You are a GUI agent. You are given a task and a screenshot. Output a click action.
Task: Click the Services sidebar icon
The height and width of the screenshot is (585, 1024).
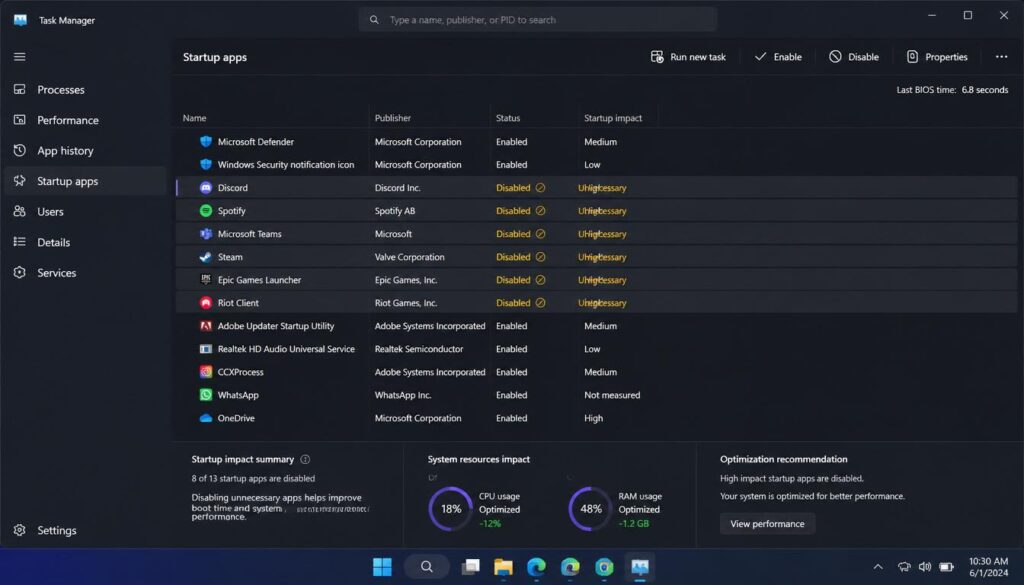[x=20, y=272]
